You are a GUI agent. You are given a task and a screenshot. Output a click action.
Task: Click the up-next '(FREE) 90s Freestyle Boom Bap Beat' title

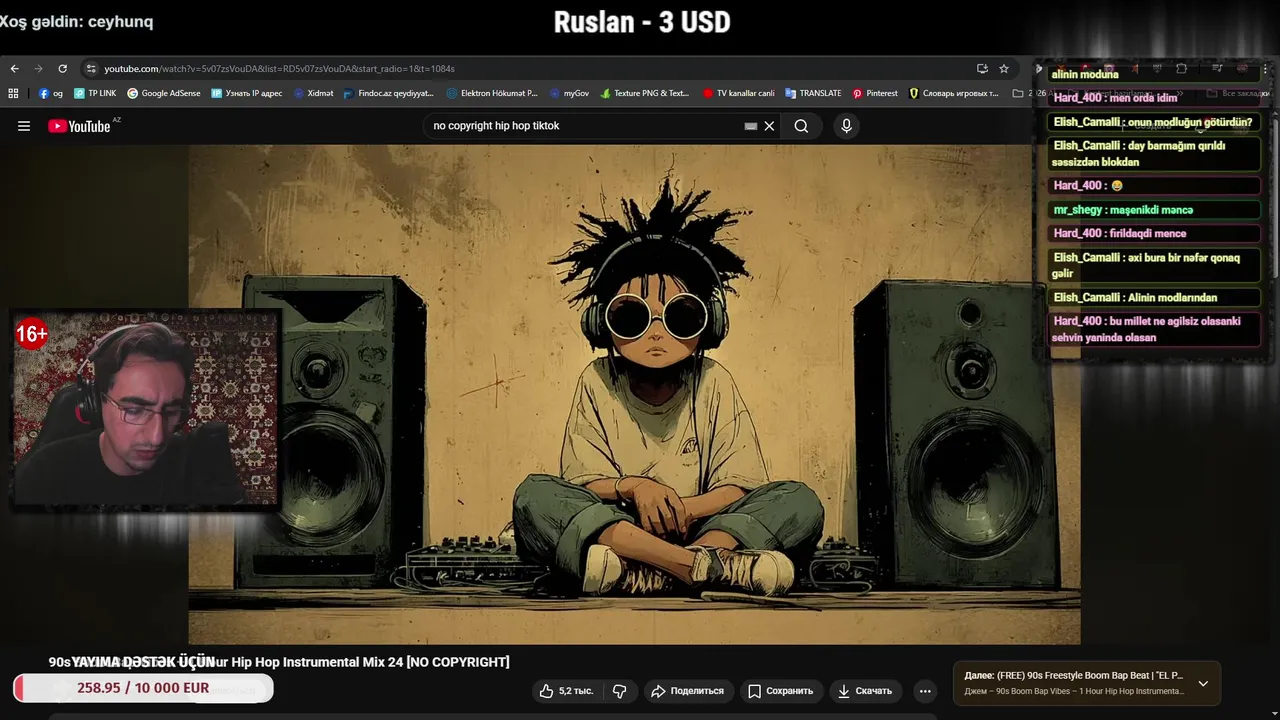1073,675
